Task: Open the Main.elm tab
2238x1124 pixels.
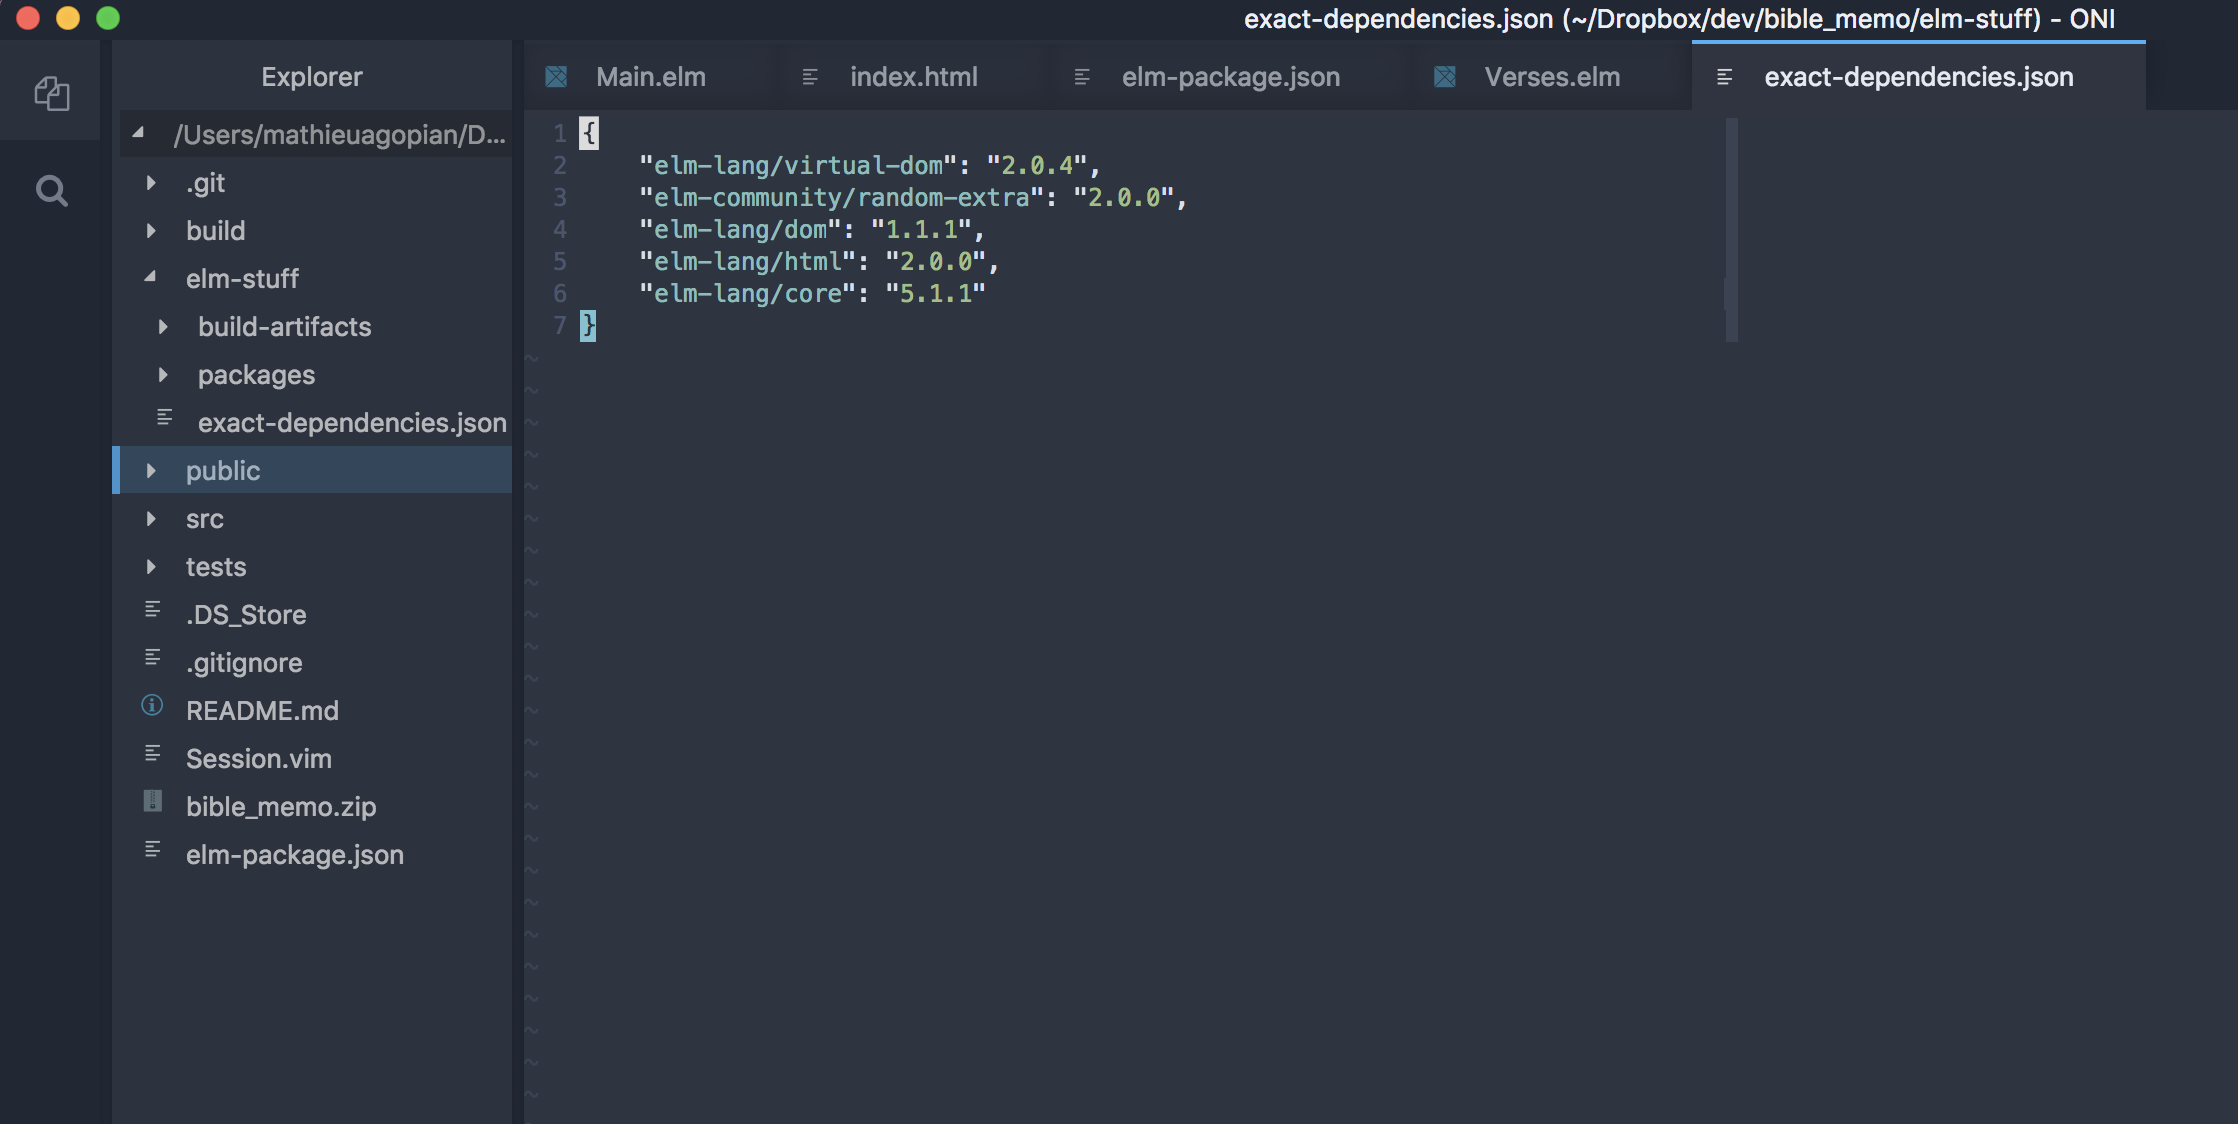Action: point(649,76)
